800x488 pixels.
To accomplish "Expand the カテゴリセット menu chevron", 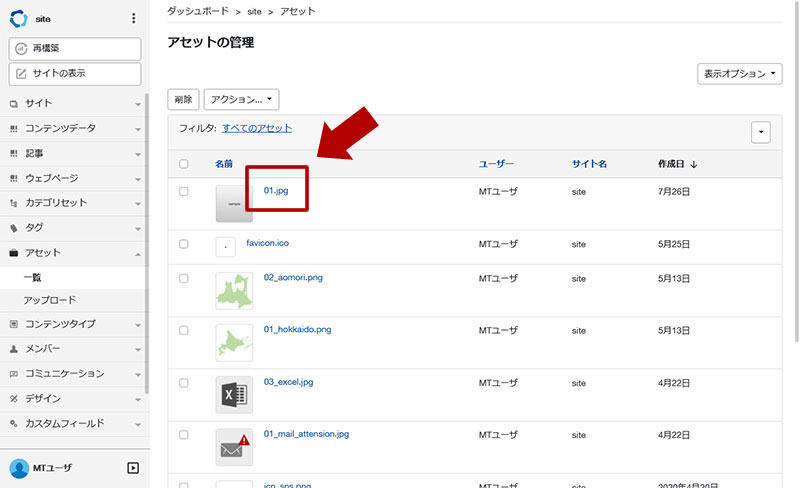I will point(138,204).
